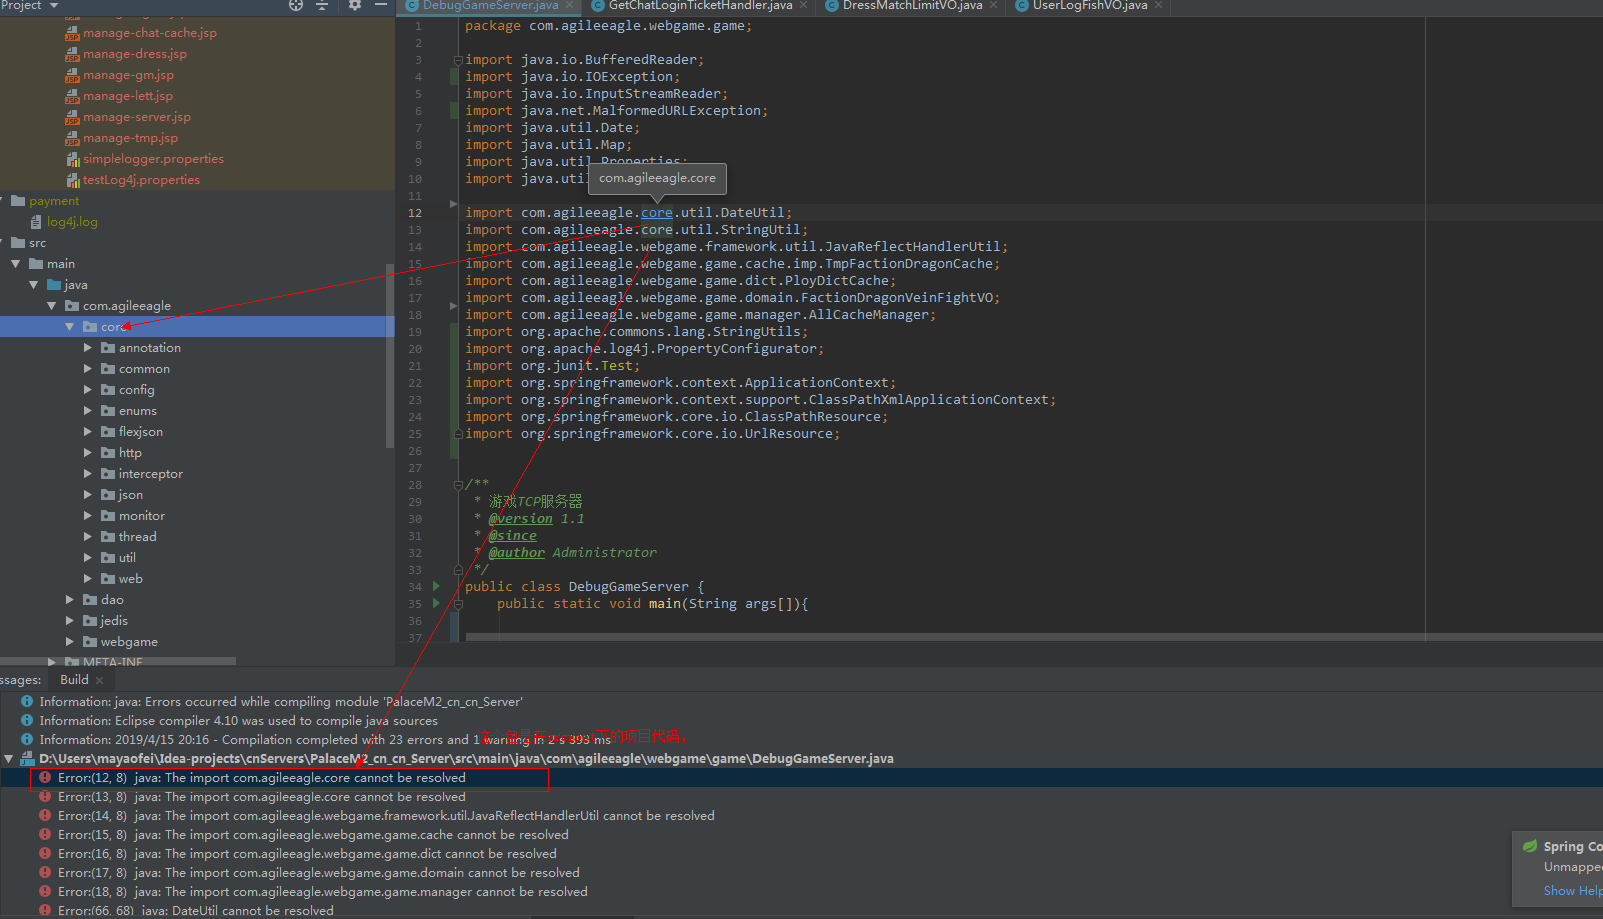The image size is (1603, 919).
Task: Expand the config package arrow
Action: (x=88, y=390)
